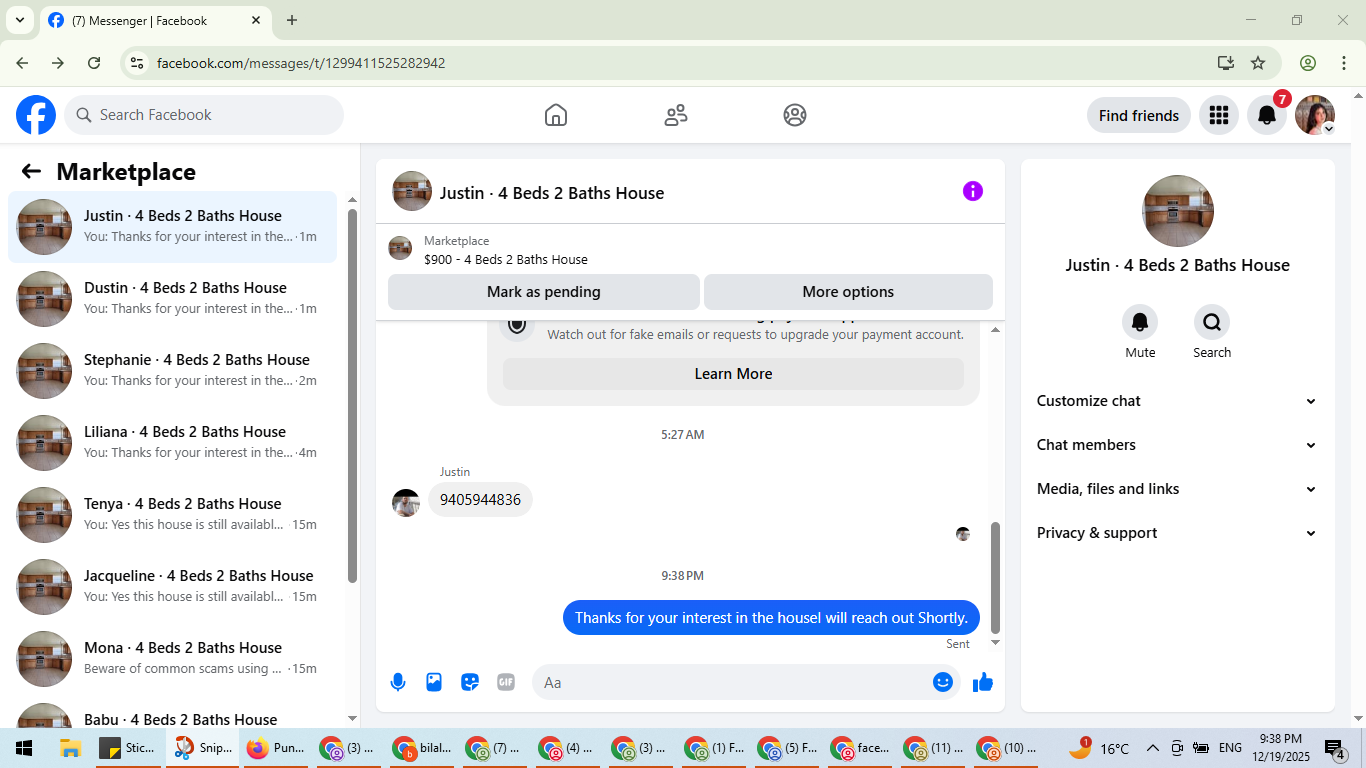Open the Facebook logo home link
This screenshot has height=768, width=1366.
tap(36, 115)
